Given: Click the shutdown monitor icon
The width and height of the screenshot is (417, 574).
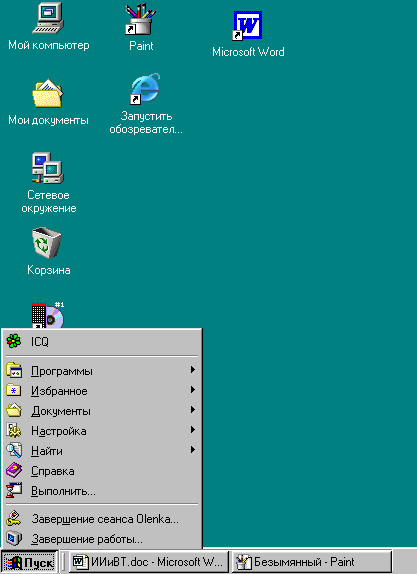Looking at the screenshot, I should 14,538.
